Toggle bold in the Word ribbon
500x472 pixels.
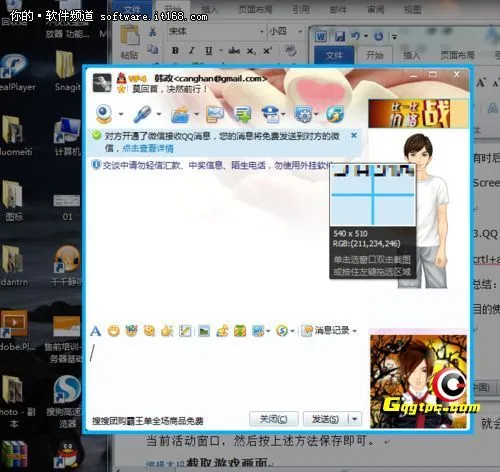(175, 51)
